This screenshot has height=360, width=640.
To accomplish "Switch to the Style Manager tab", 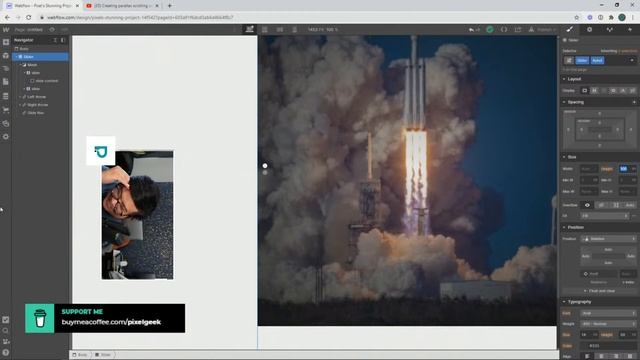I will coord(610,29).
